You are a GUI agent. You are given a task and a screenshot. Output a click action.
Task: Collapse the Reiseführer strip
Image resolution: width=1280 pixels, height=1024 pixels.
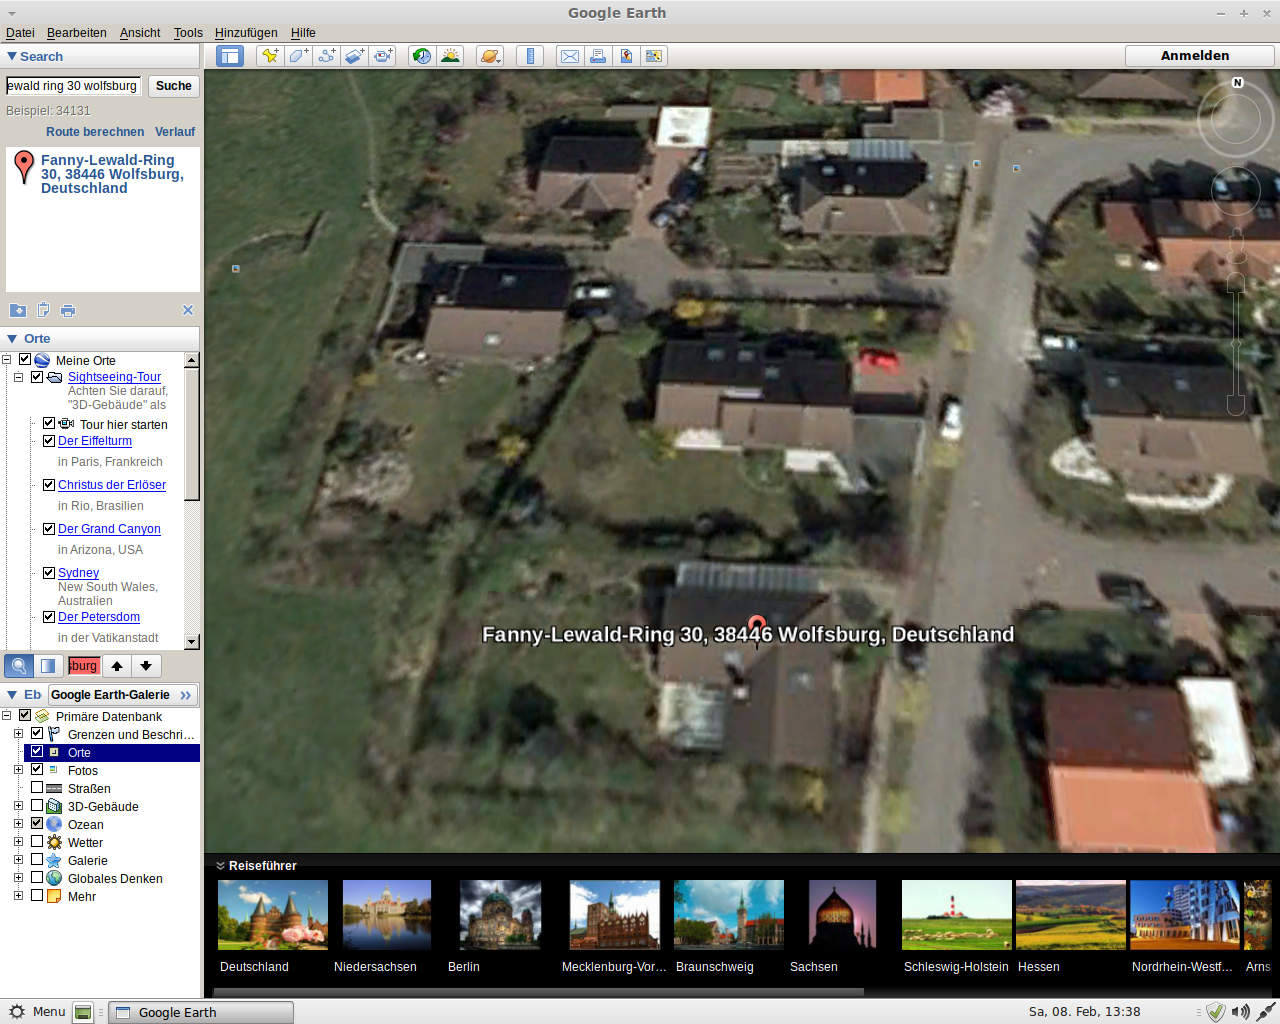221,866
